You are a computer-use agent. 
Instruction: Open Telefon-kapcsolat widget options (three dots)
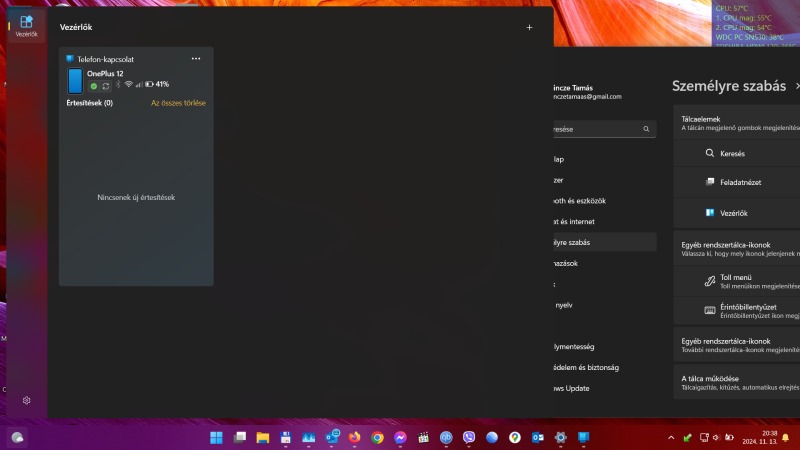click(x=196, y=59)
